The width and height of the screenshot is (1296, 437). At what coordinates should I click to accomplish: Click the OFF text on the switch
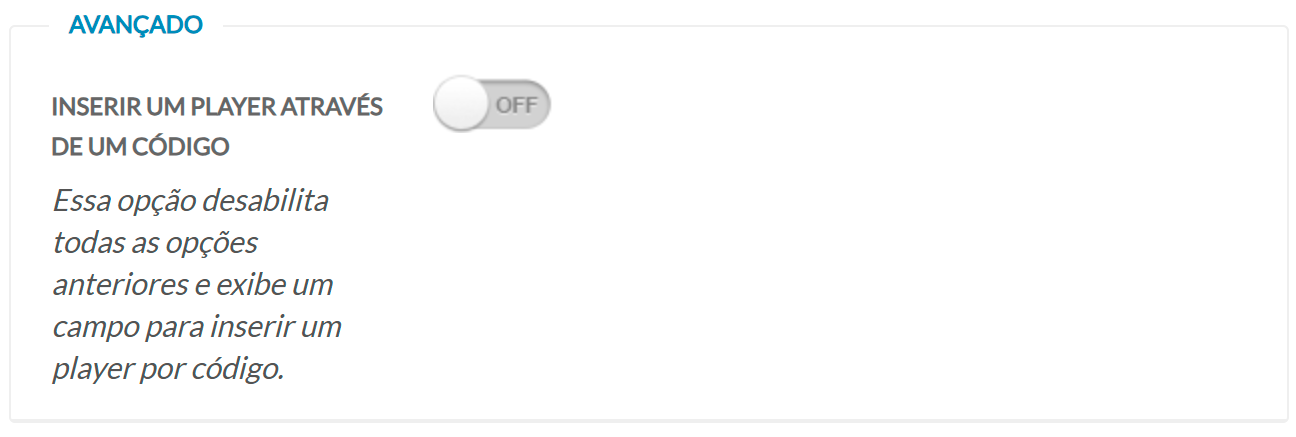[516, 105]
